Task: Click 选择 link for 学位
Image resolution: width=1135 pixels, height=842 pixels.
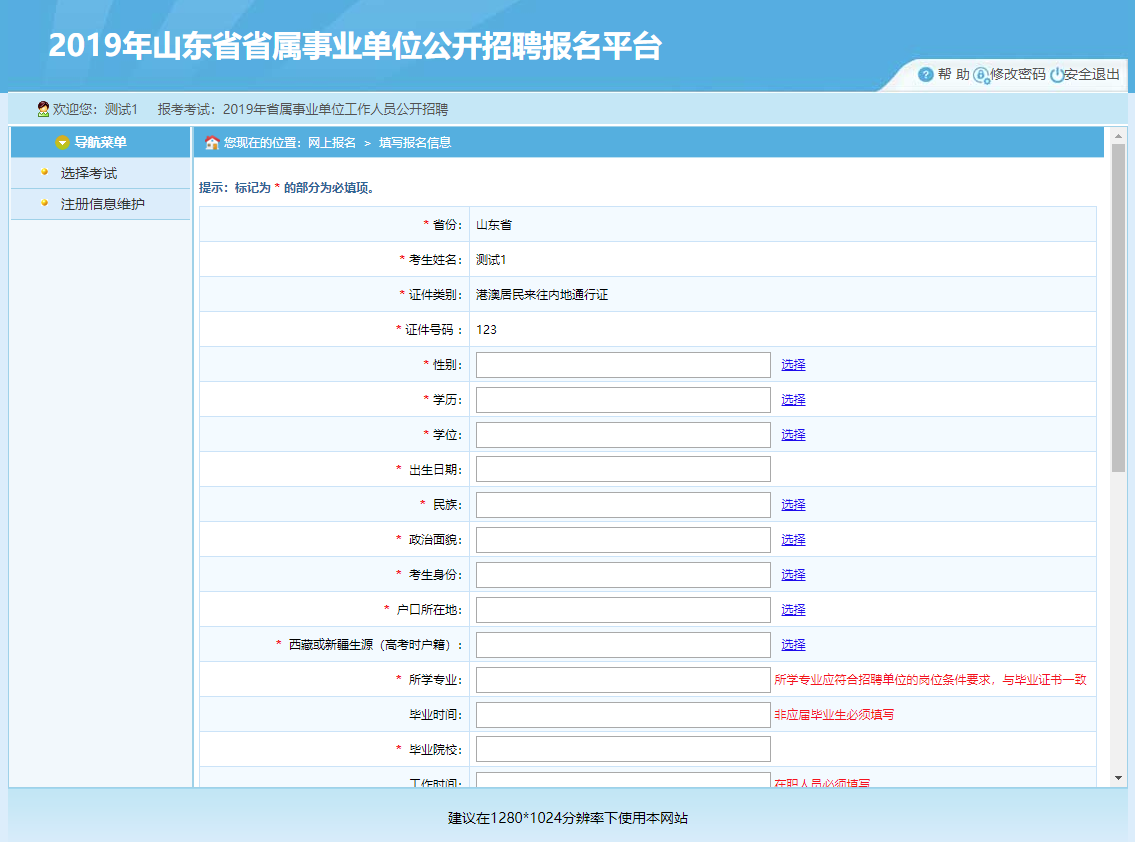Action: click(x=793, y=434)
